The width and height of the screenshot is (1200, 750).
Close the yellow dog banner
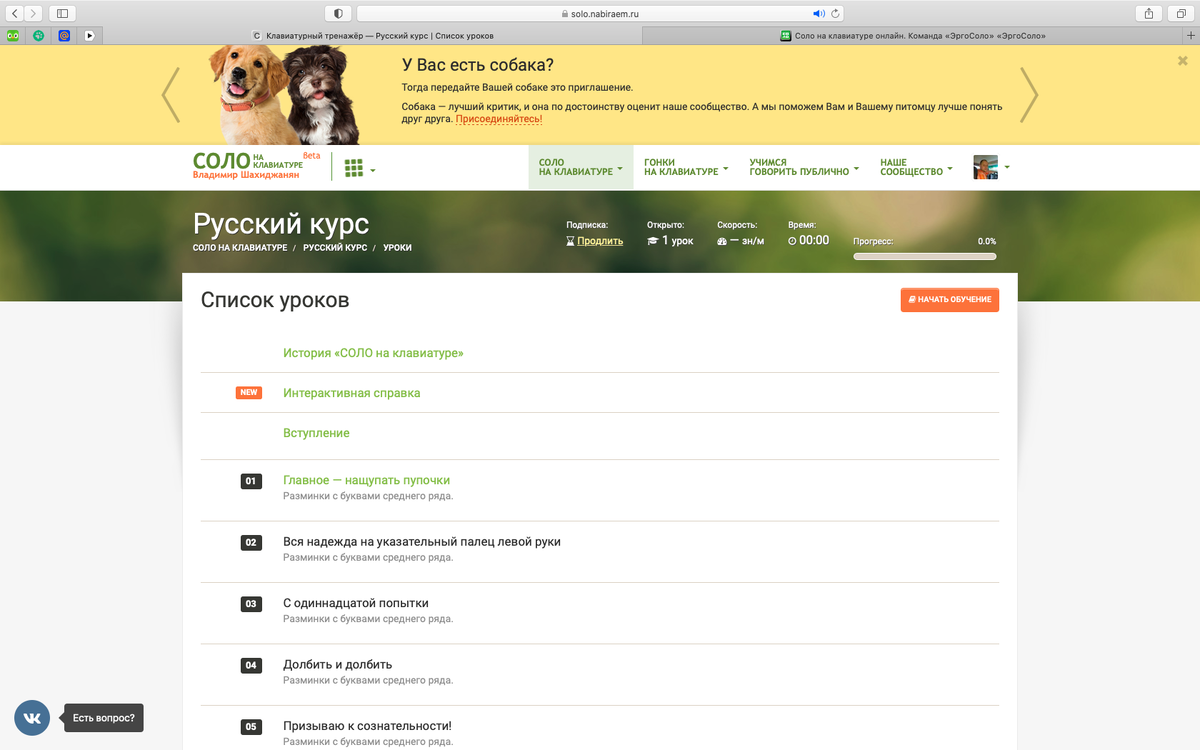tap(1183, 60)
